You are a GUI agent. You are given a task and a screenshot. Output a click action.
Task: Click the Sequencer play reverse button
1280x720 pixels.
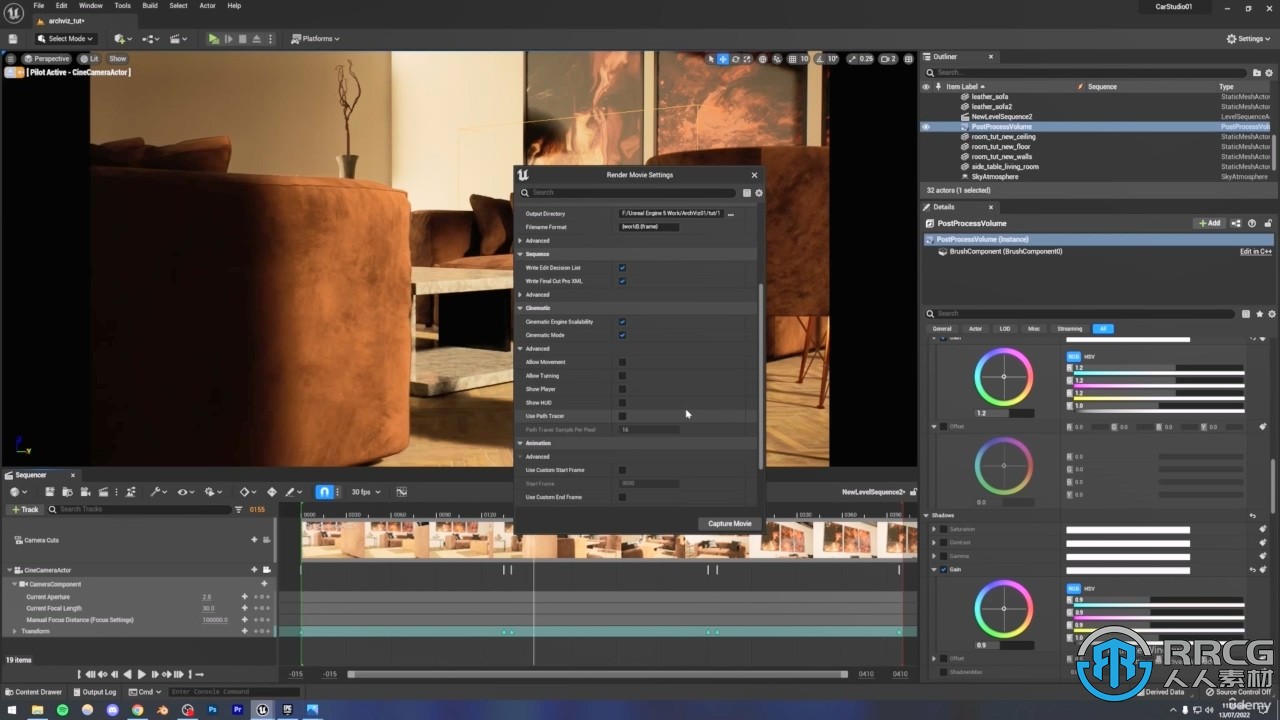(127, 675)
